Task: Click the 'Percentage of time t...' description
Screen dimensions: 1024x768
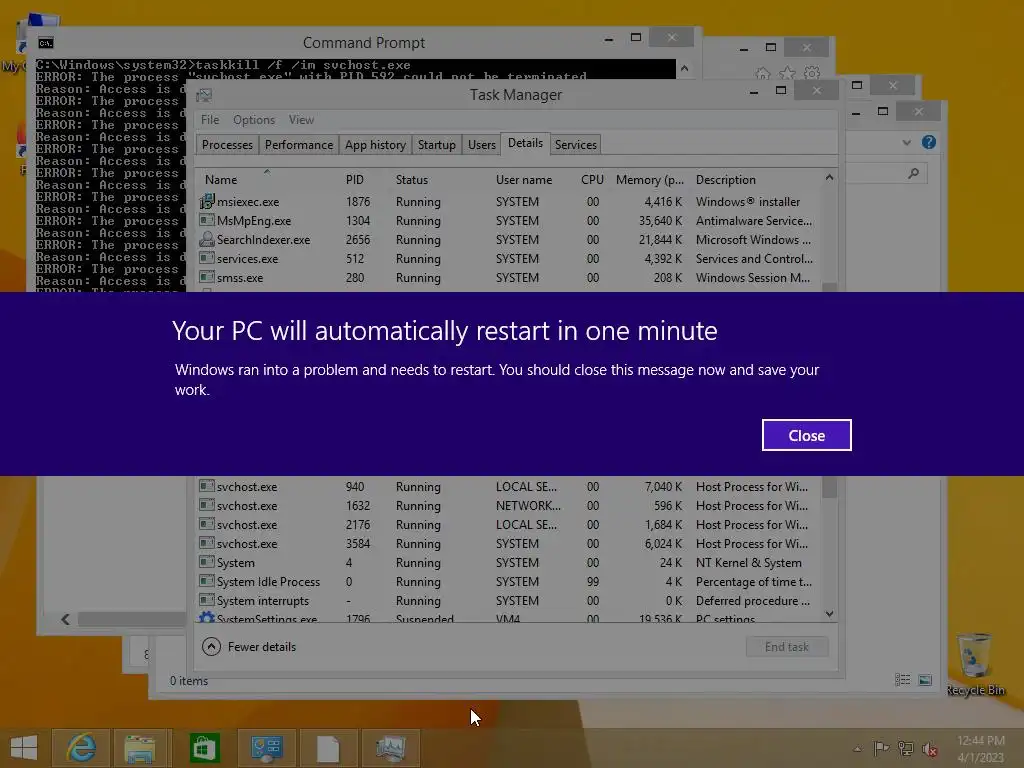Action: tap(754, 581)
